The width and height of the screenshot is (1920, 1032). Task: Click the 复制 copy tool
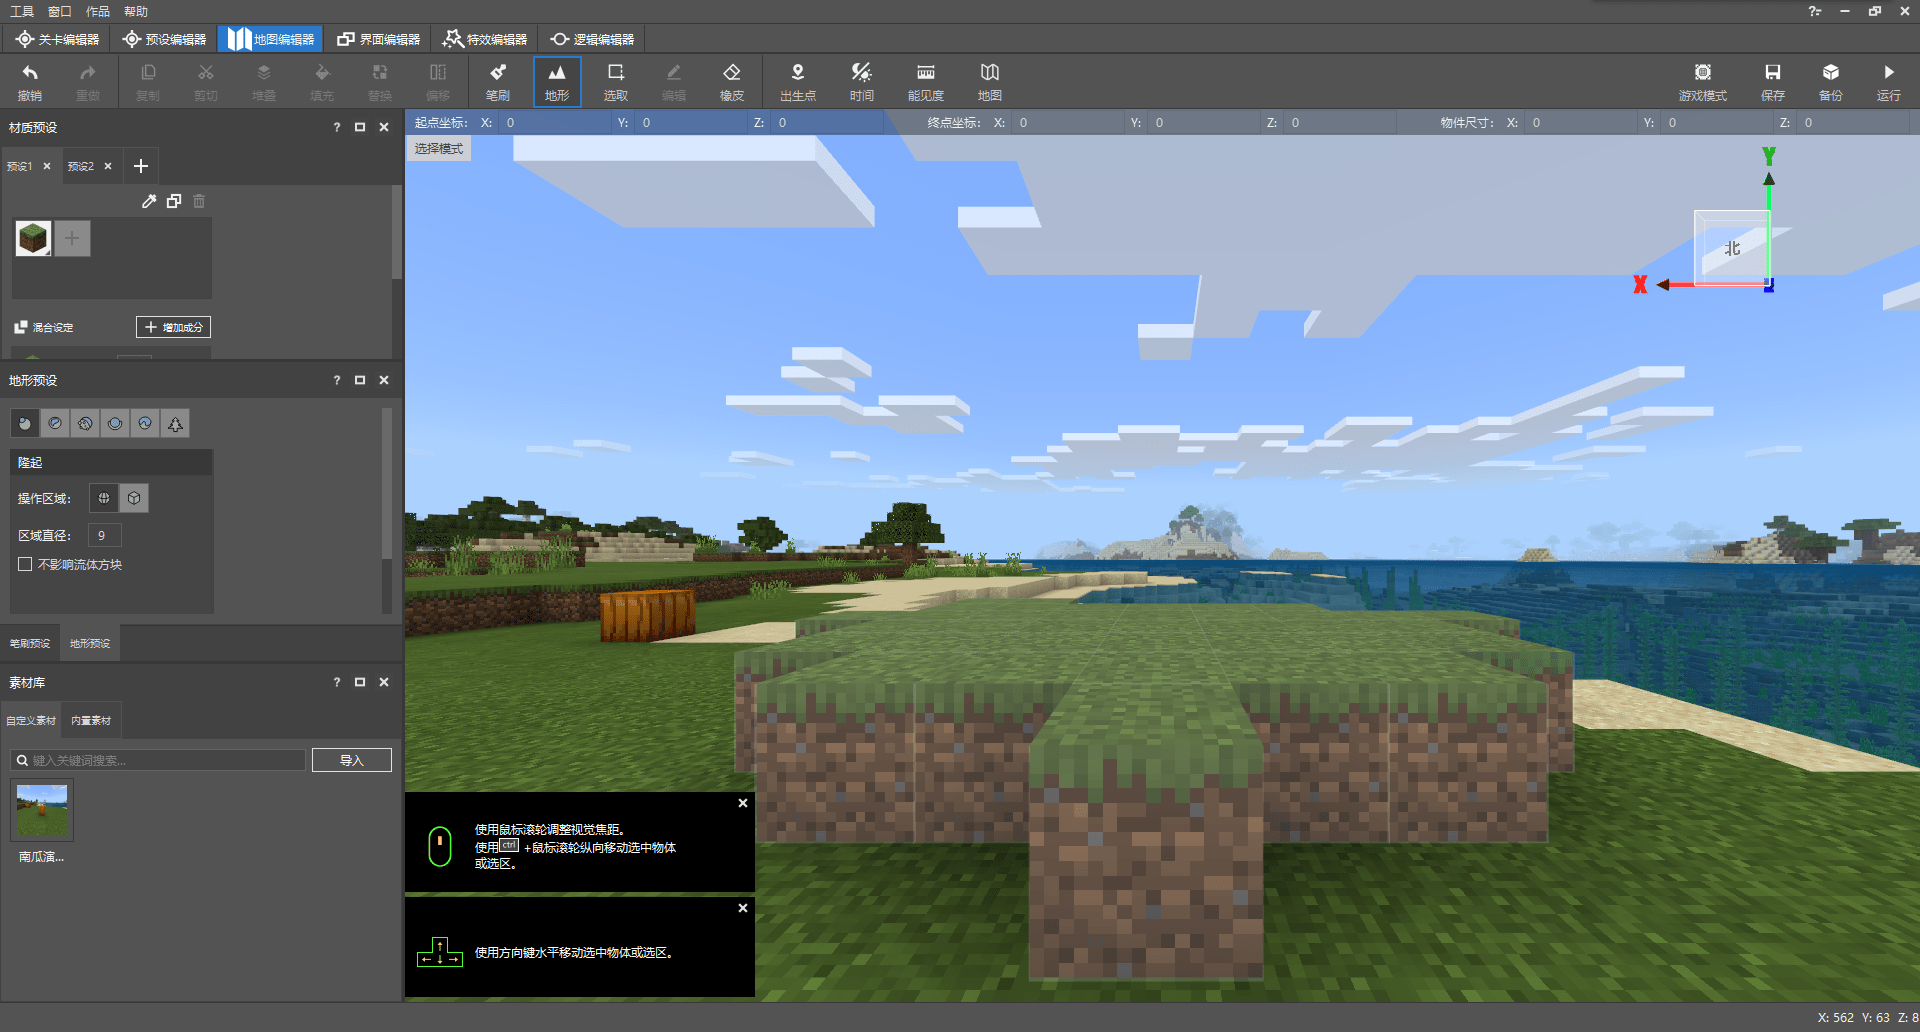pos(148,81)
